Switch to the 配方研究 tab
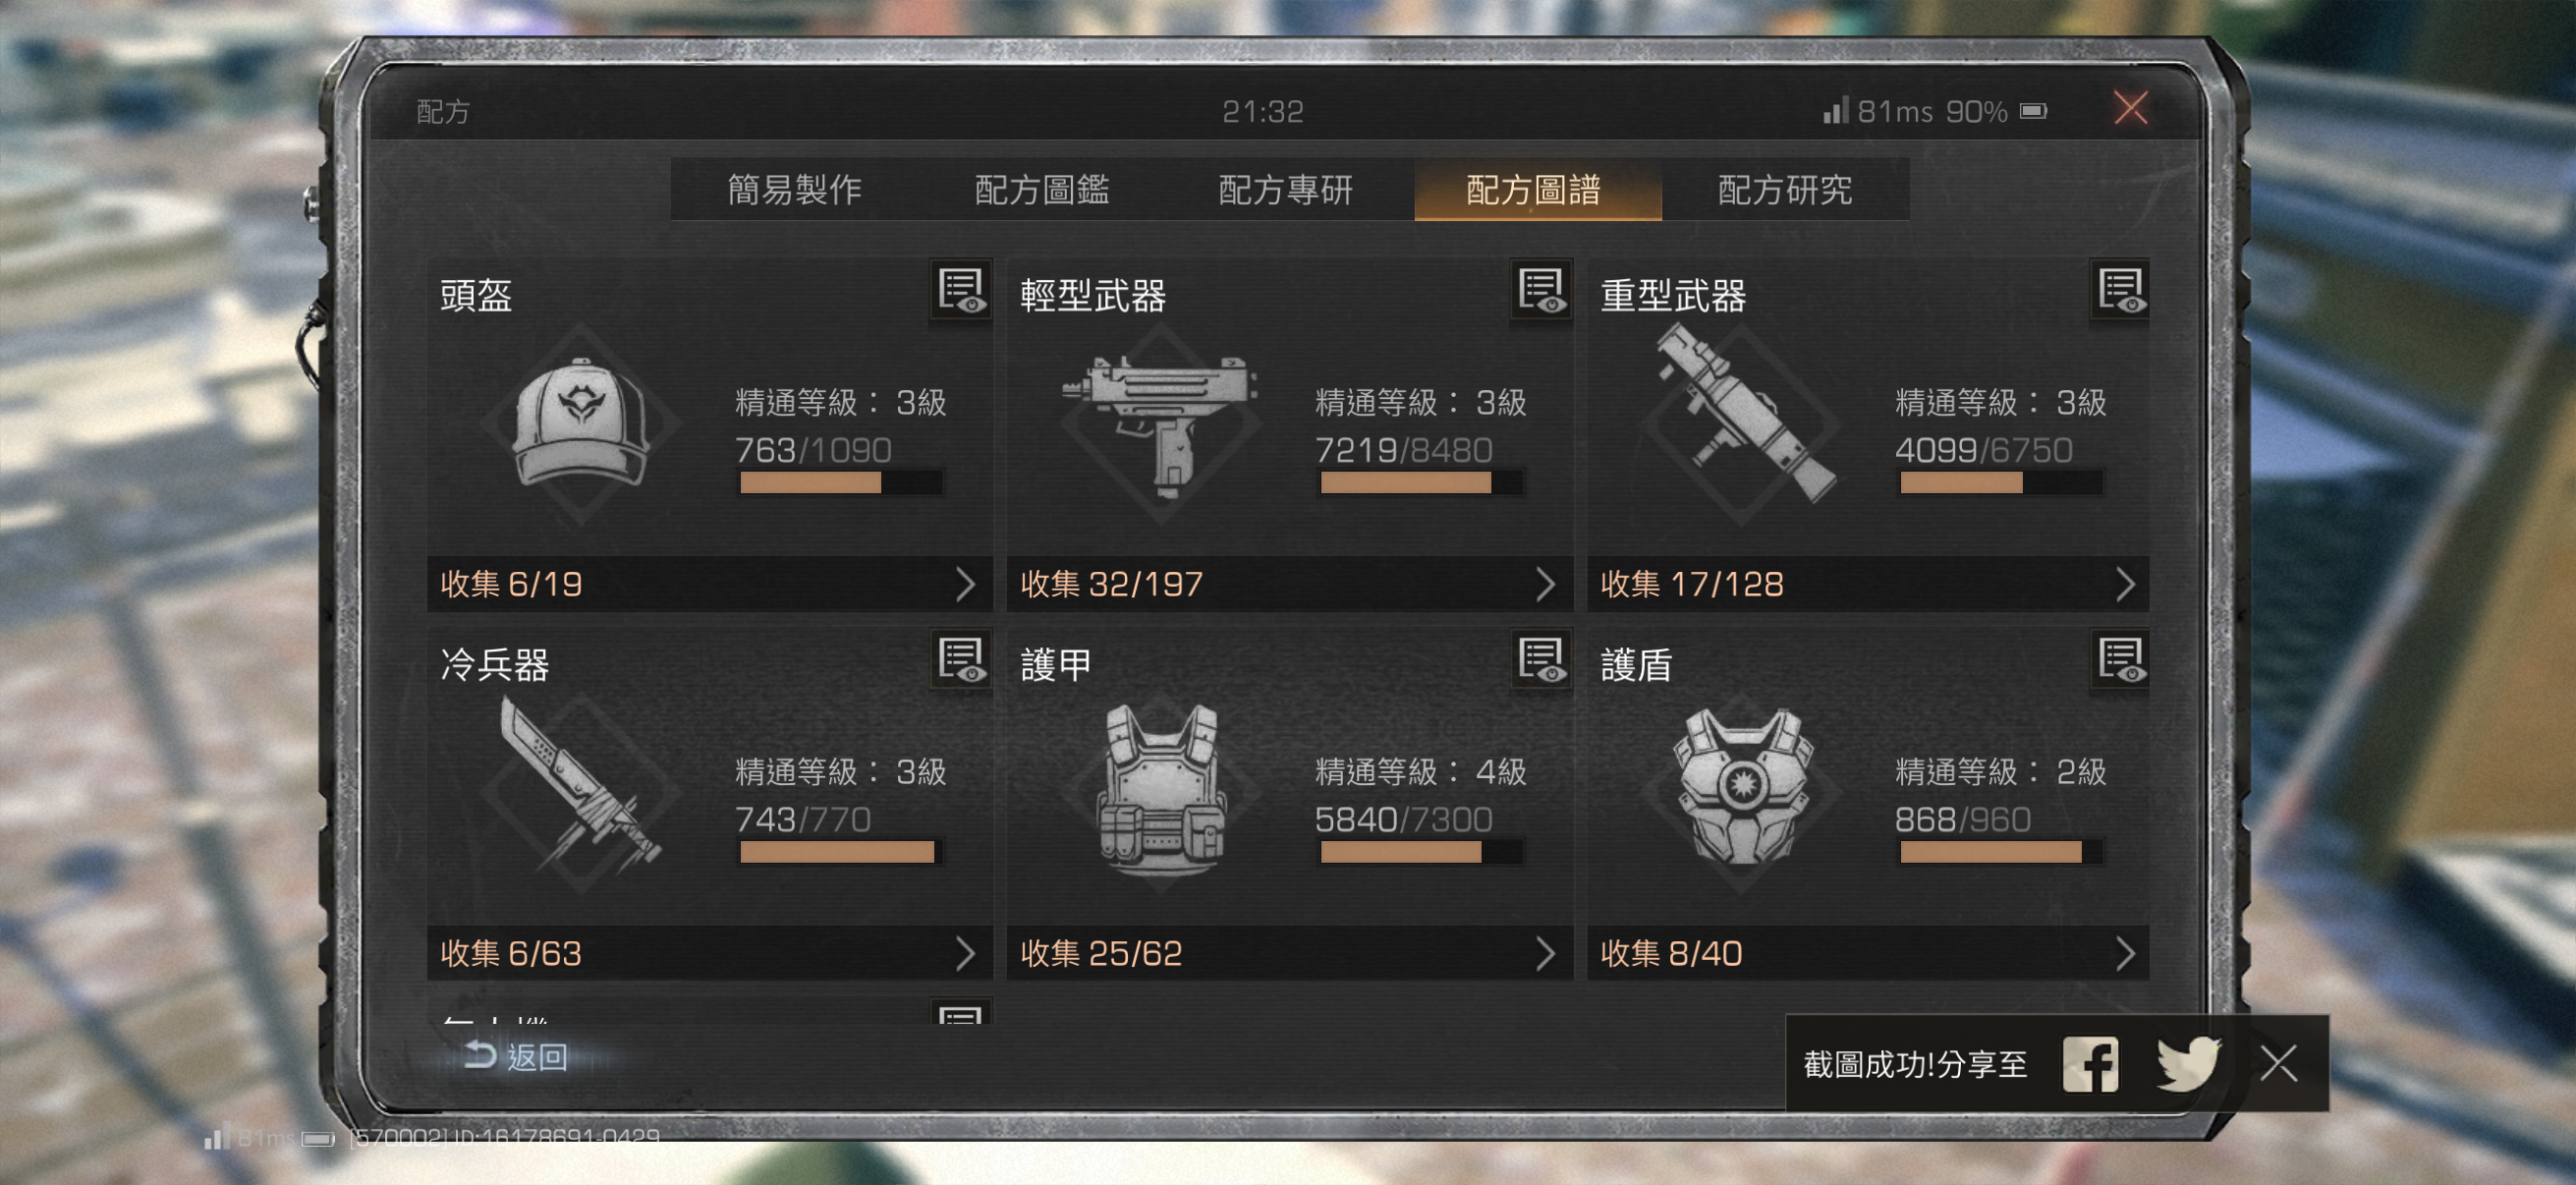This screenshot has width=2576, height=1185. (1785, 189)
